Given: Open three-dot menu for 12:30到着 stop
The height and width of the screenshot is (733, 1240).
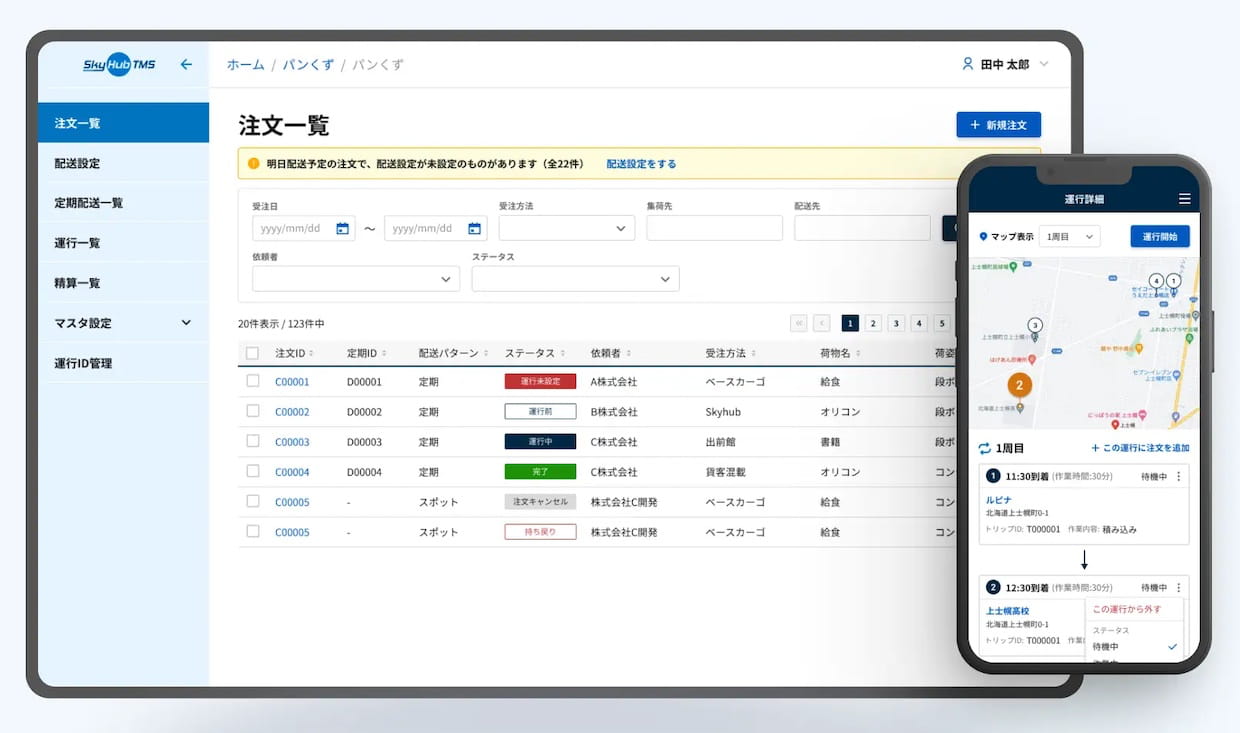Looking at the screenshot, I should coord(1179,588).
